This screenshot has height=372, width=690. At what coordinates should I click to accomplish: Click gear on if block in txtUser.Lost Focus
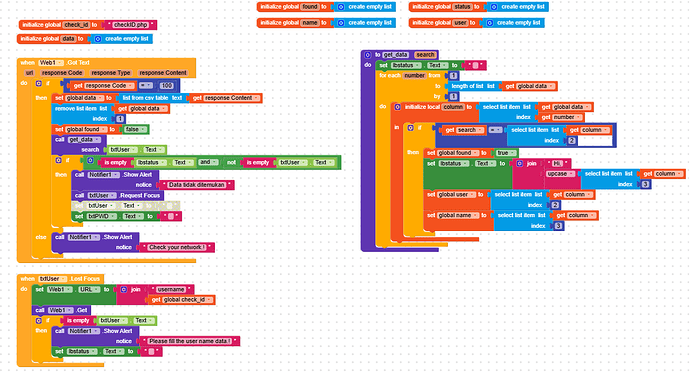[39, 321]
